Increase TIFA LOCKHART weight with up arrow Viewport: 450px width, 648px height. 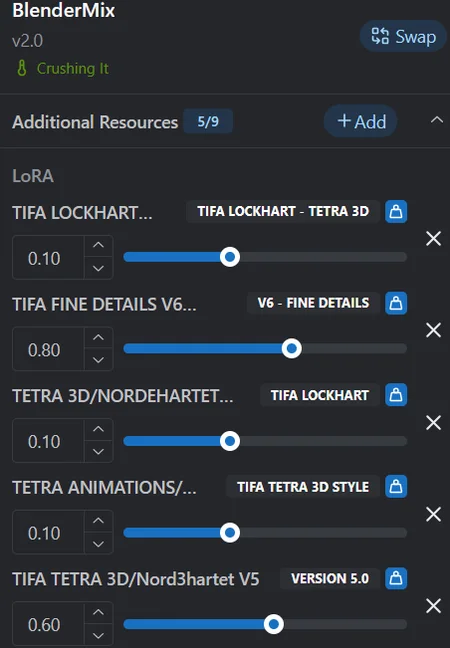(98, 245)
